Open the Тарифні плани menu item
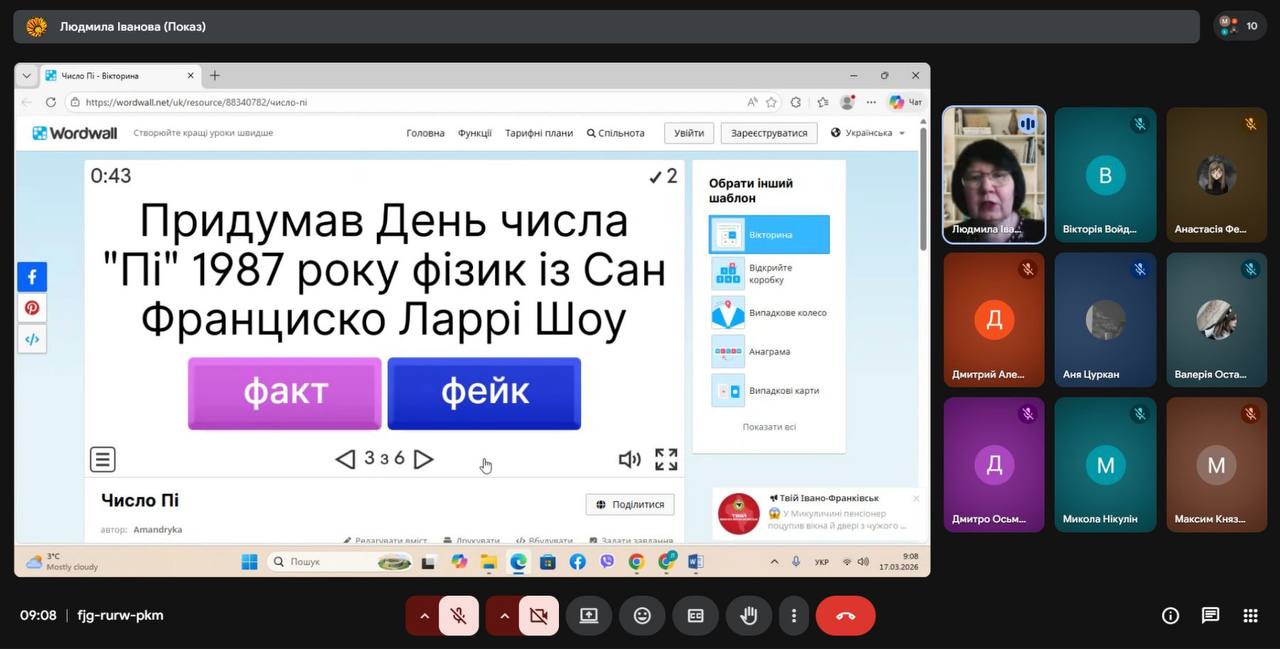1280x649 pixels. (x=539, y=133)
